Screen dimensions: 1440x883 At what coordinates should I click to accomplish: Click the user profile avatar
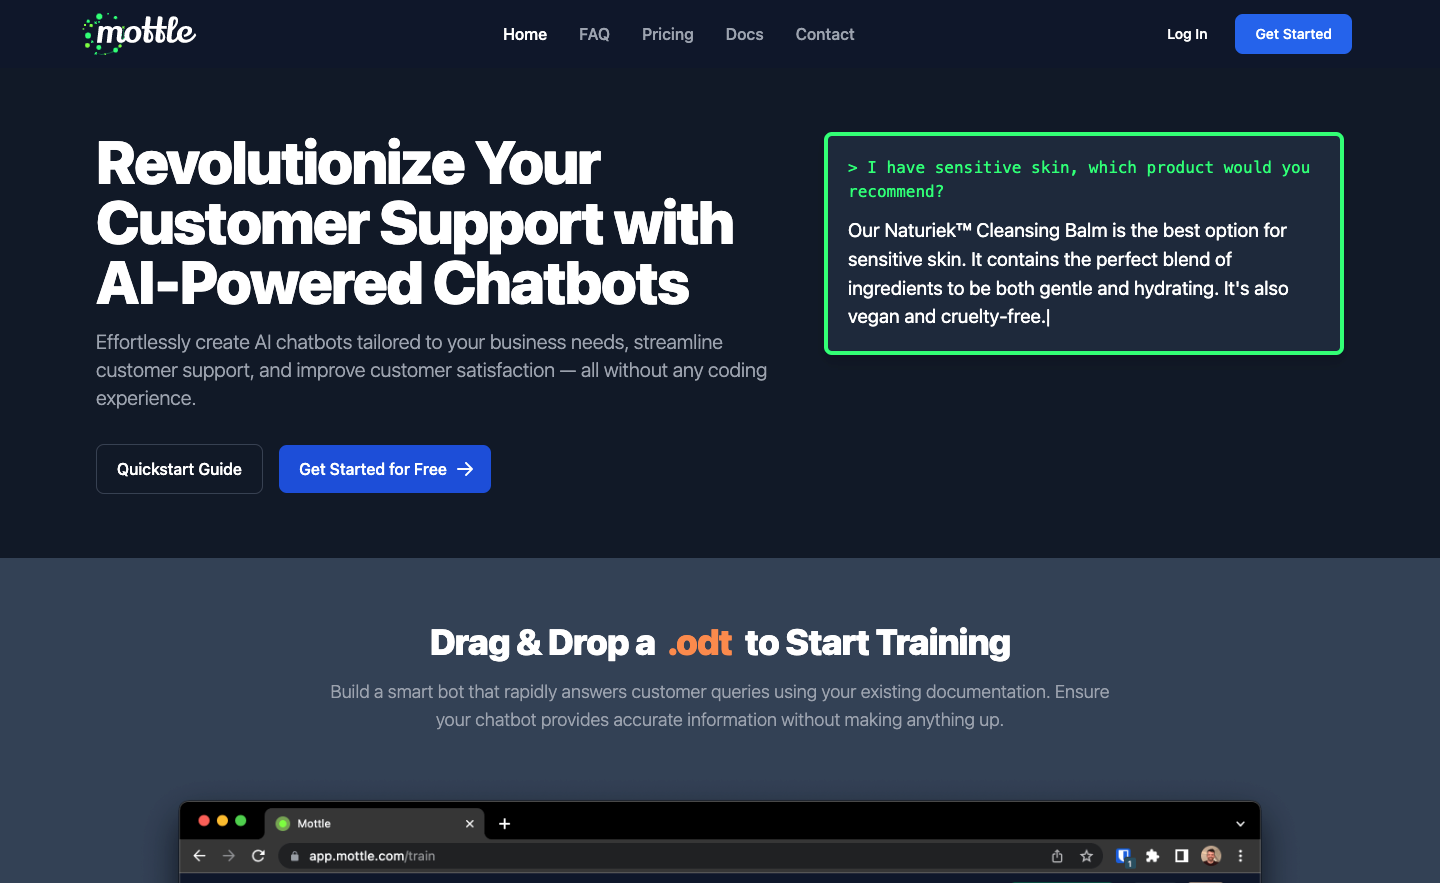click(1210, 856)
